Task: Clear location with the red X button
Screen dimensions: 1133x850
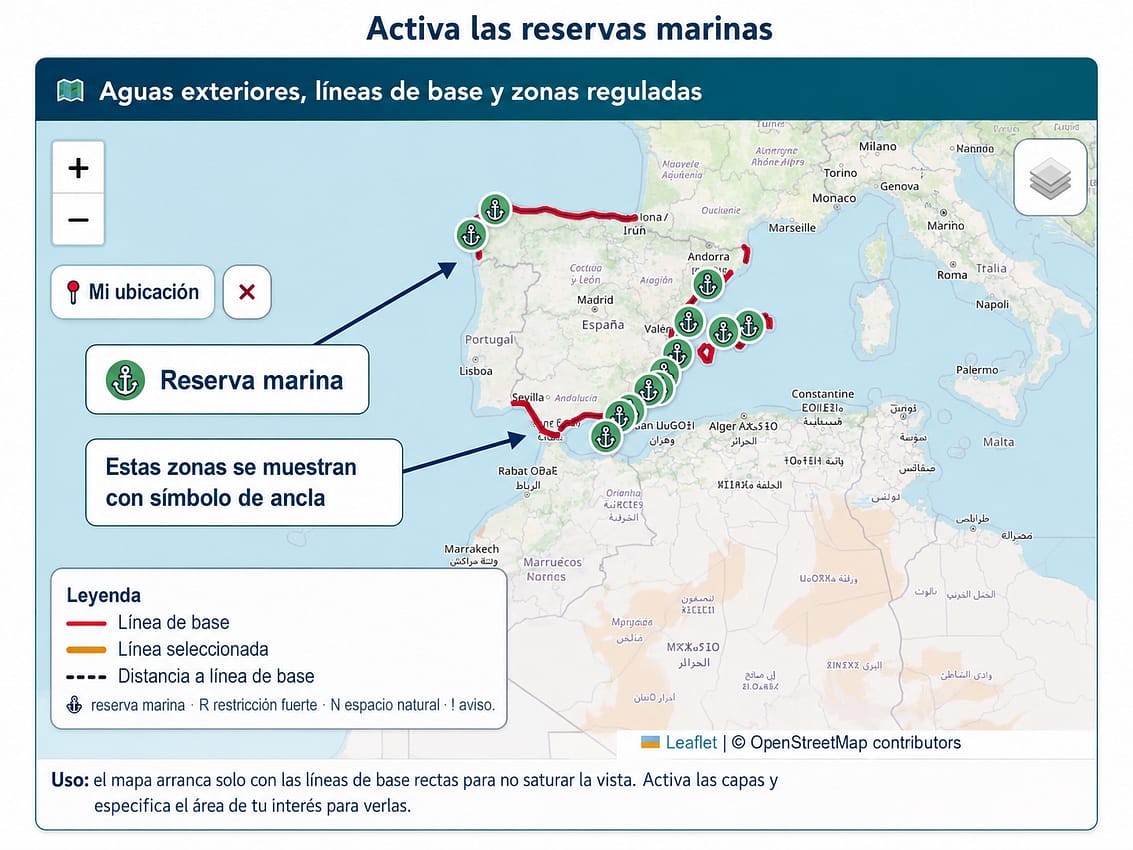Action: click(x=247, y=292)
